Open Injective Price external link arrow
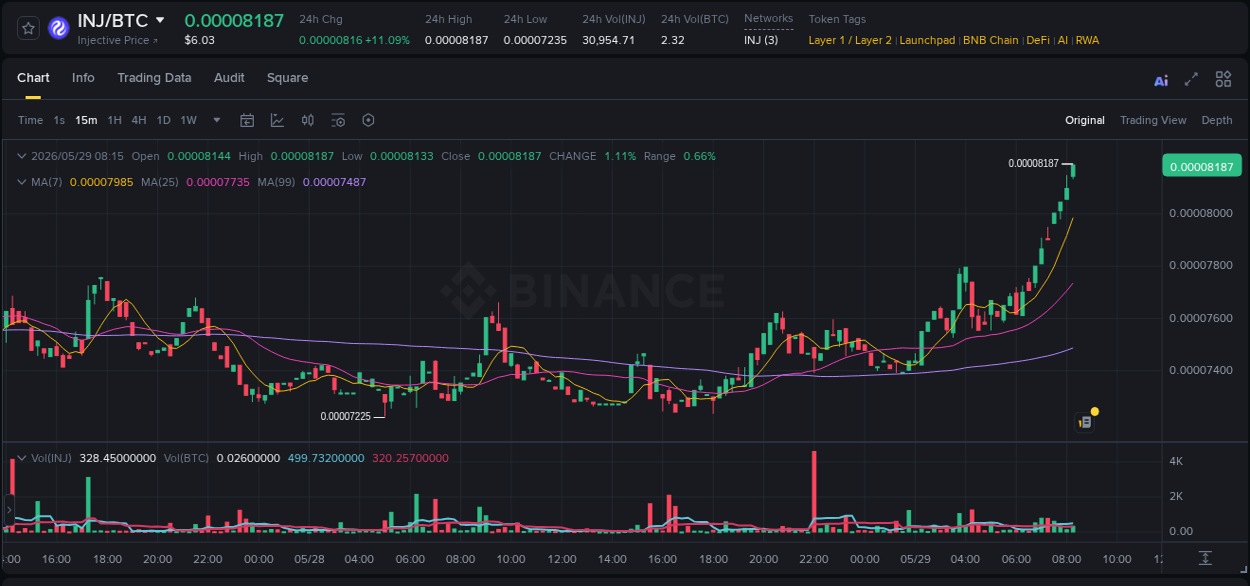 click(154, 41)
